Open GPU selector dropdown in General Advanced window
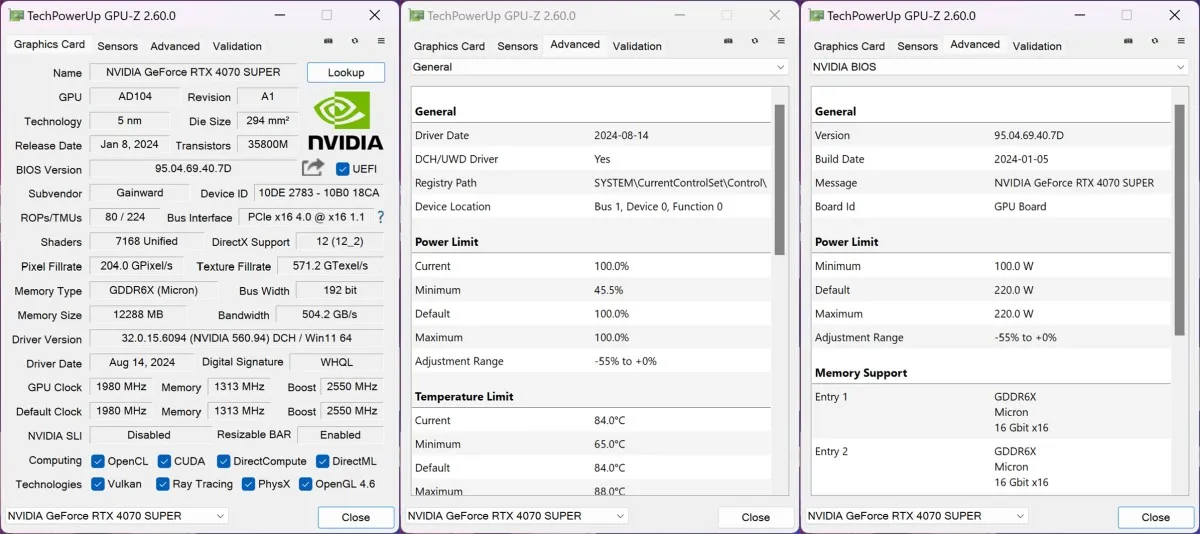 tap(516, 516)
